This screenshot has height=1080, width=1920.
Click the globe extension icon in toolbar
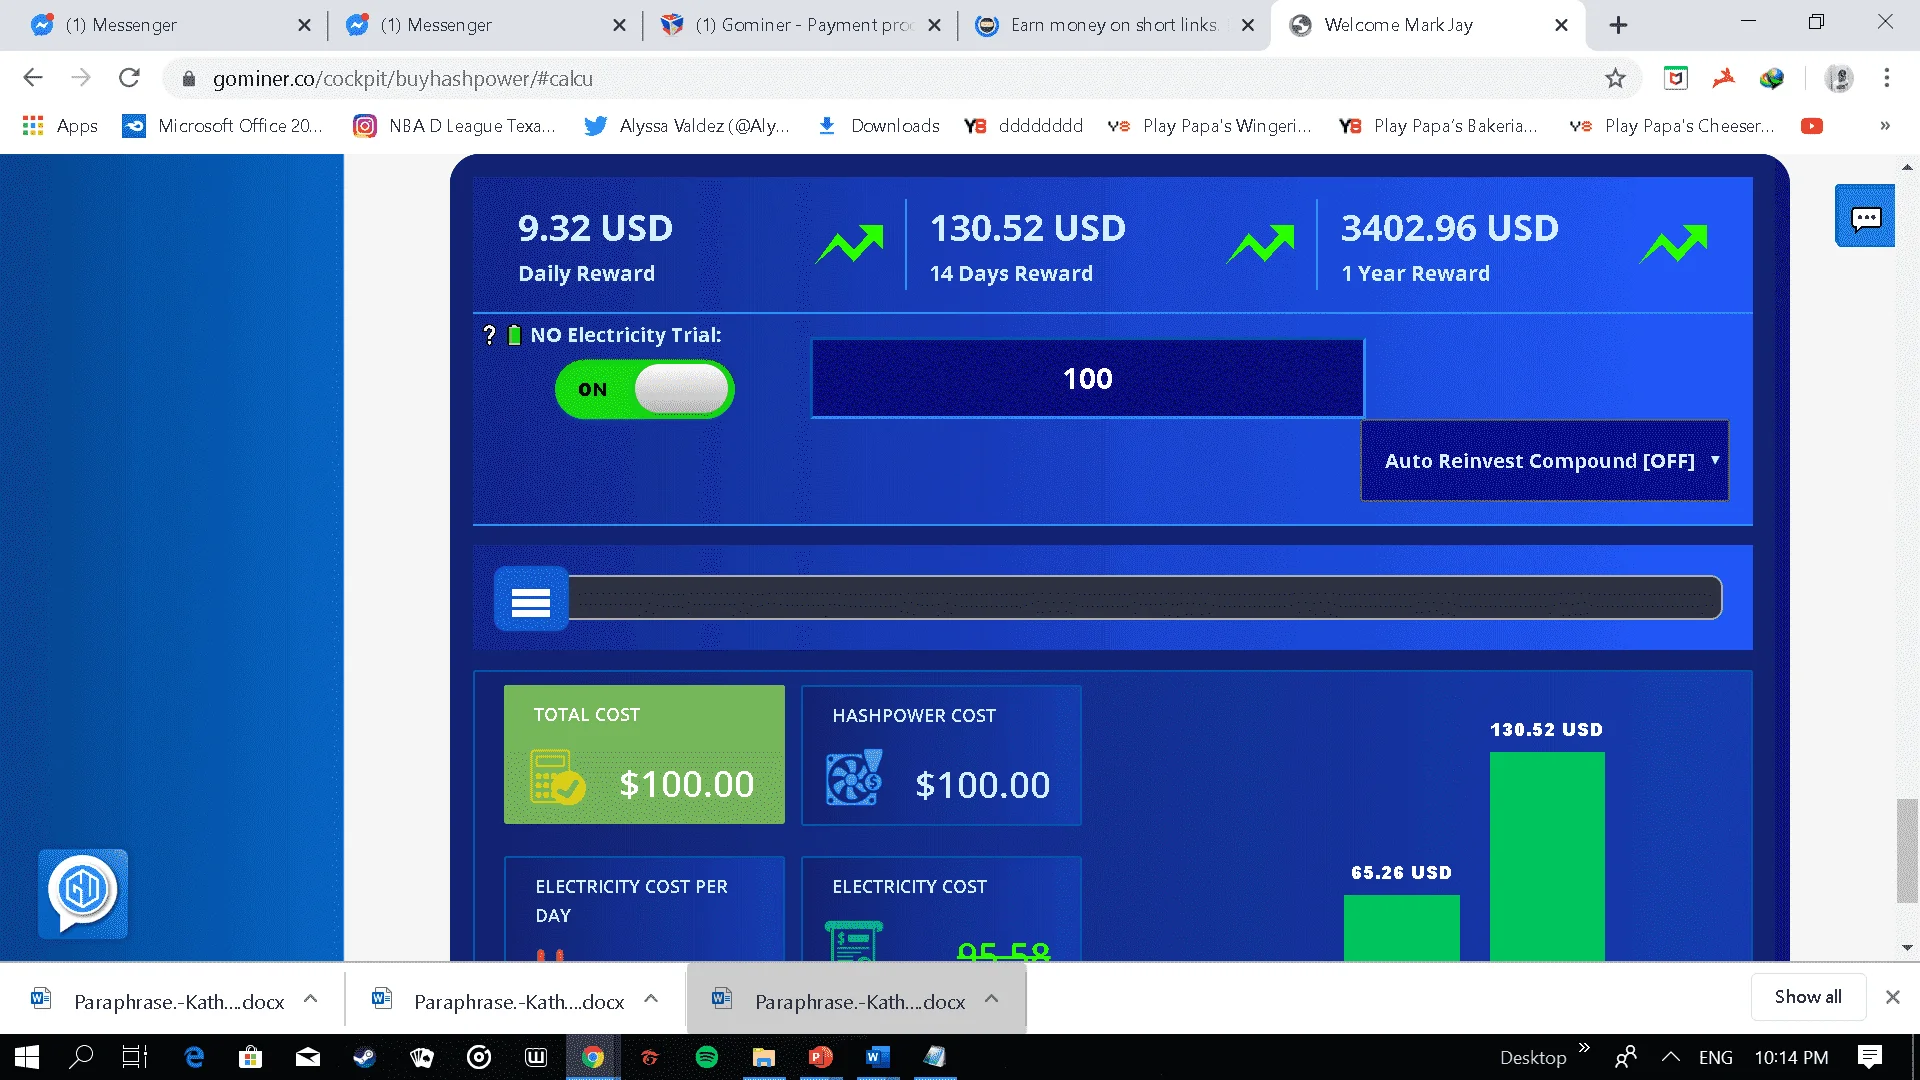pyautogui.click(x=1772, y=78)
